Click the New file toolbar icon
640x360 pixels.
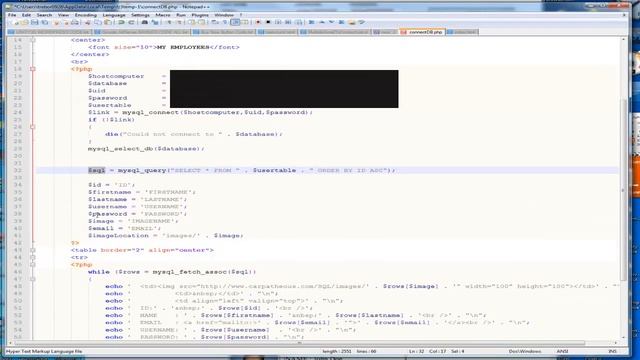(x=16, y=22)
